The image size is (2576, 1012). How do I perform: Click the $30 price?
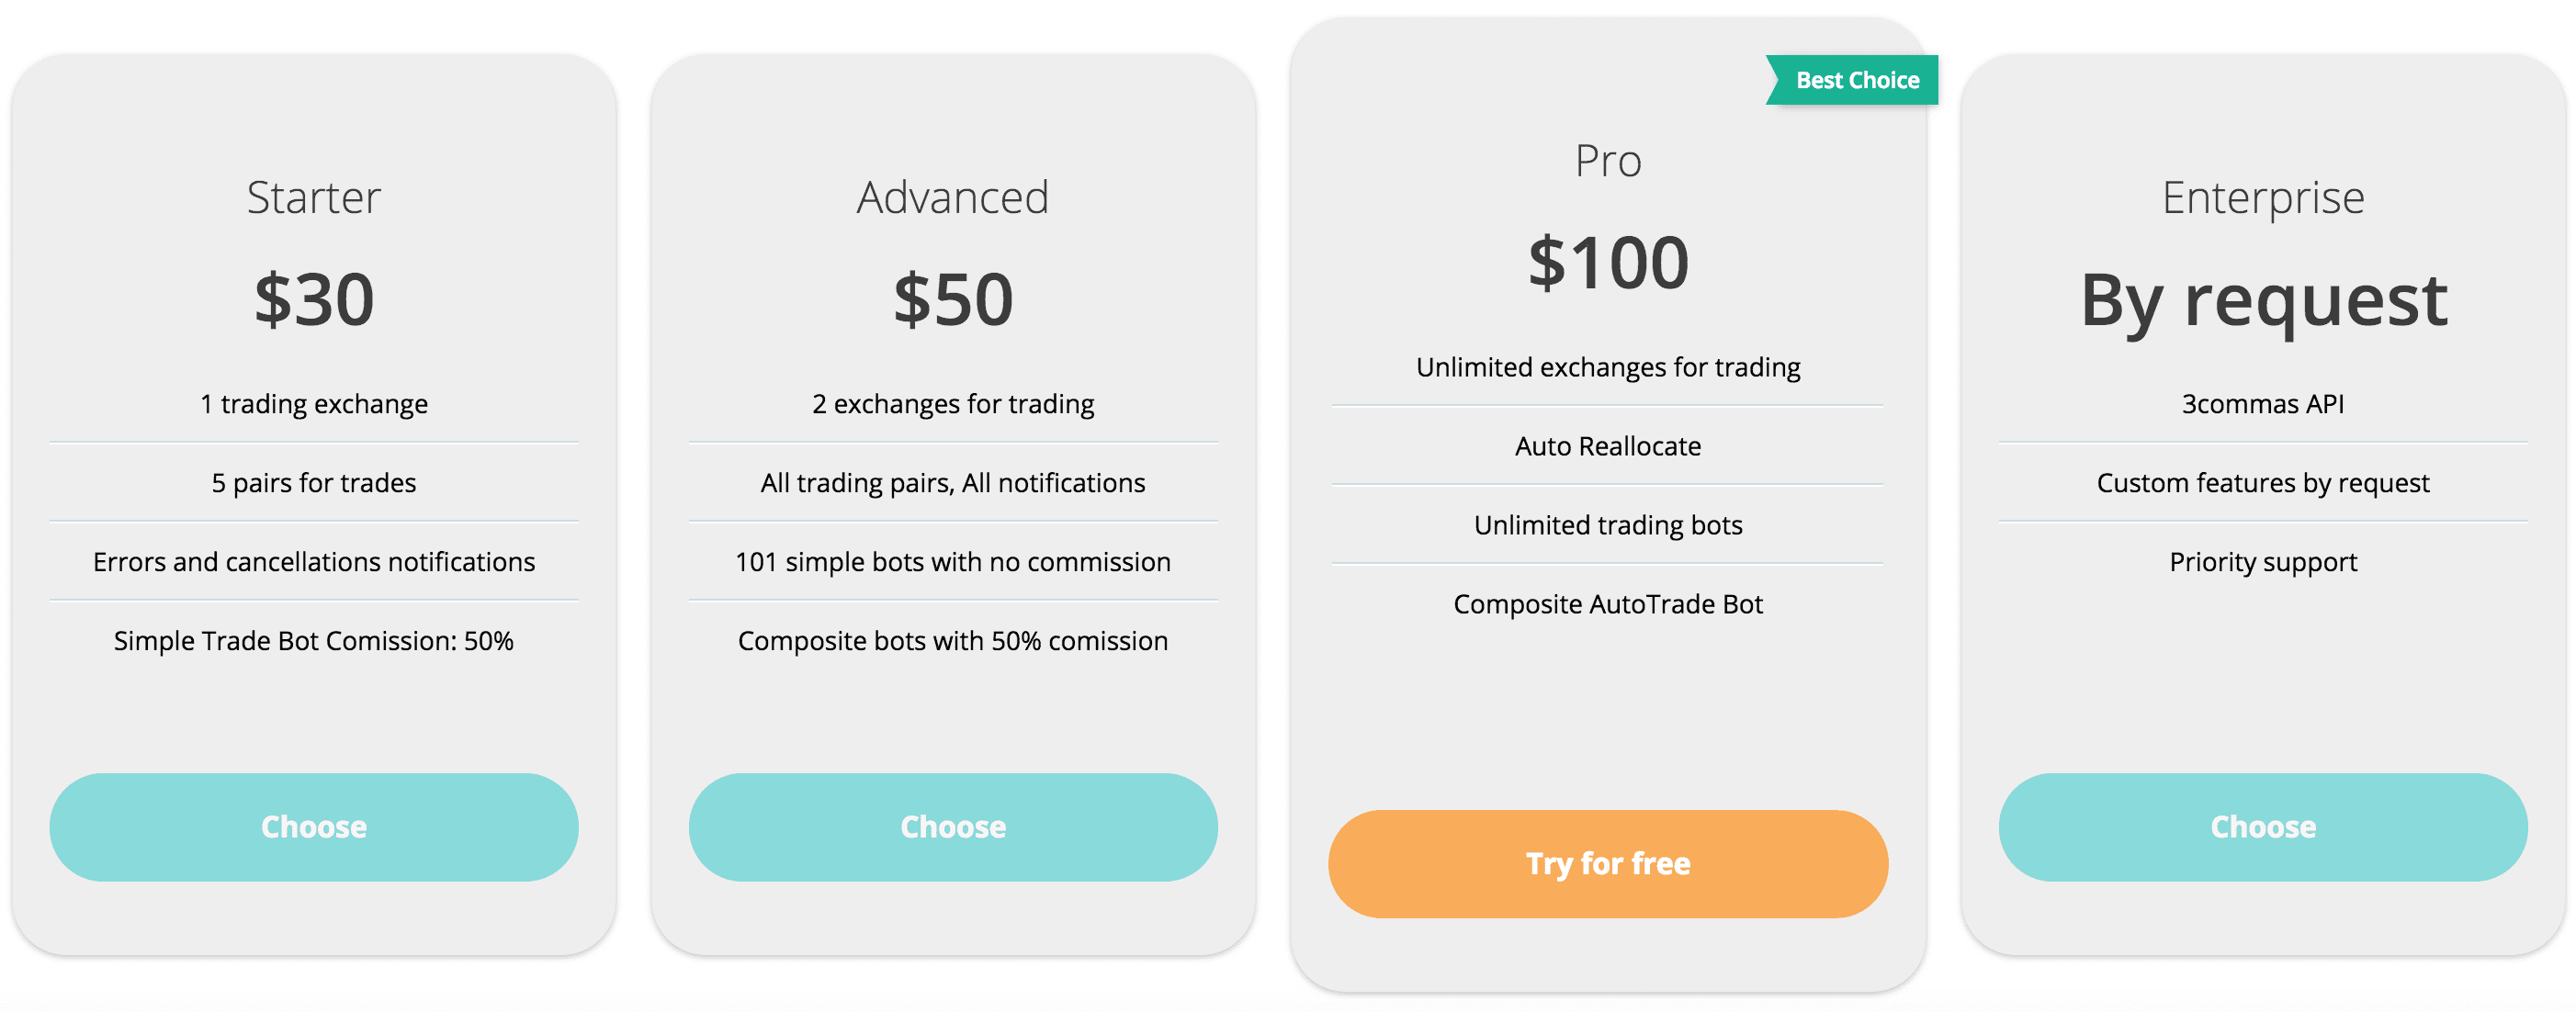[x=314, y=298]
